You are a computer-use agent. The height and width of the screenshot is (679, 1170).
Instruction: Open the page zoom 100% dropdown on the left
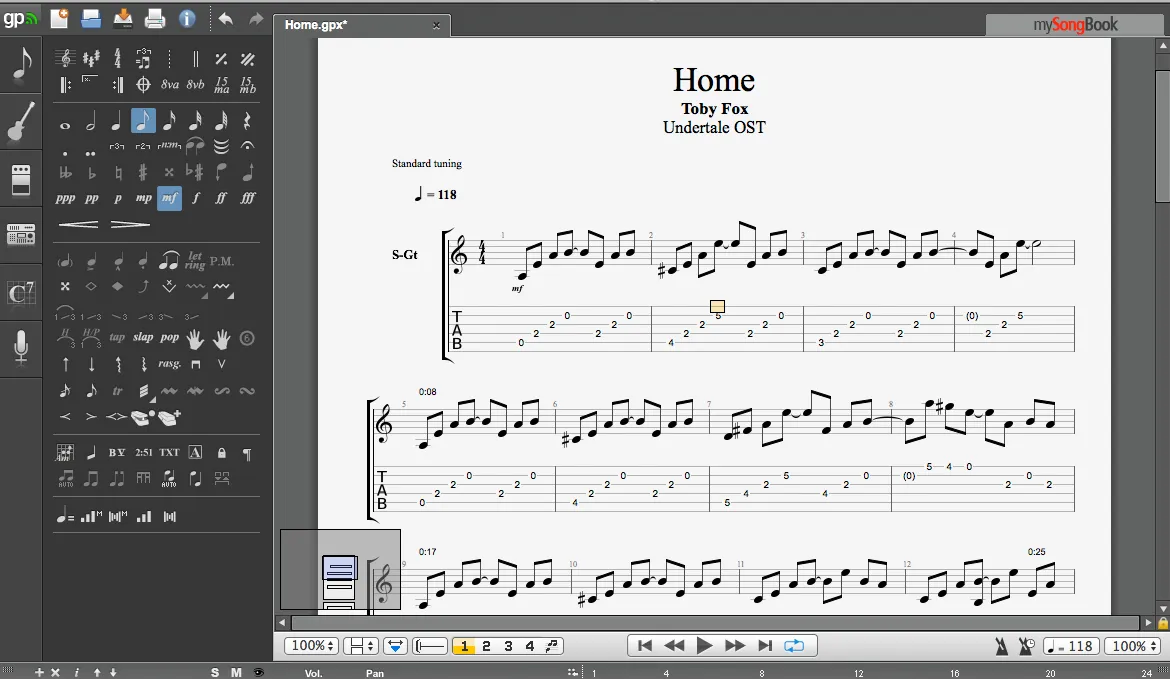pyautogui.click(x=312, y=645)
